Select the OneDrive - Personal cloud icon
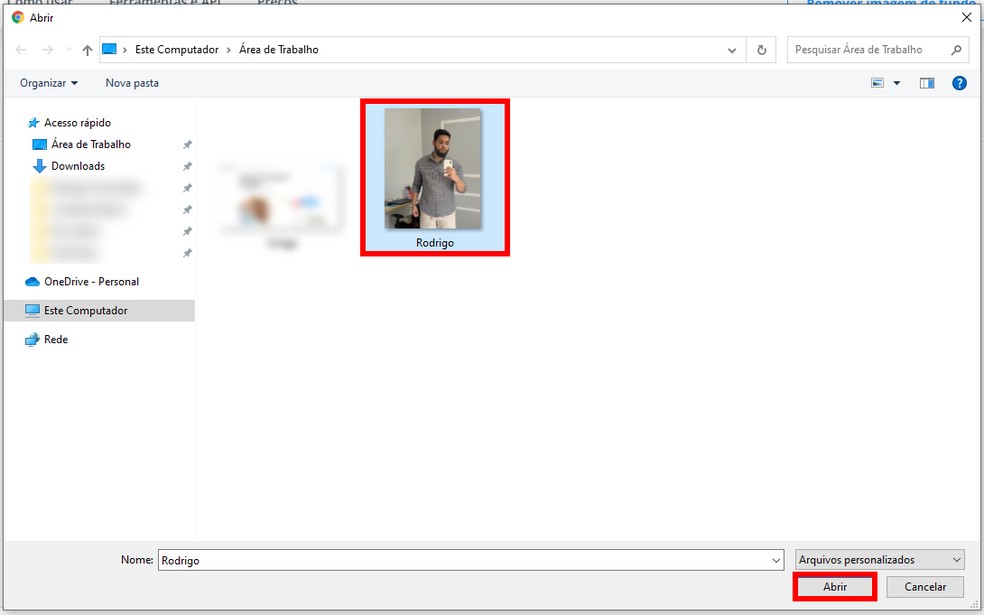 click(x=31, y=281)
